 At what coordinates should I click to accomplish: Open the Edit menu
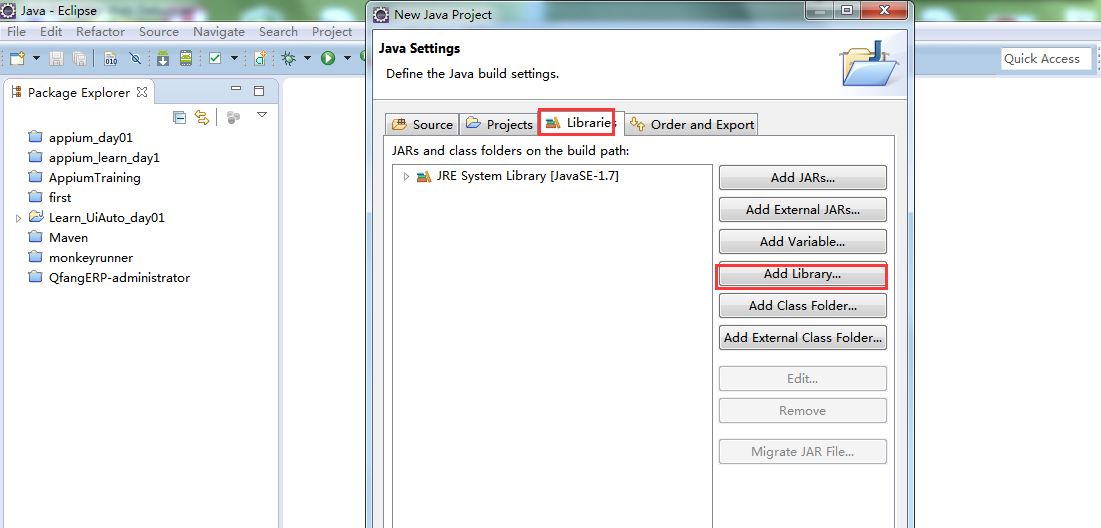click(x=51, y=32)
